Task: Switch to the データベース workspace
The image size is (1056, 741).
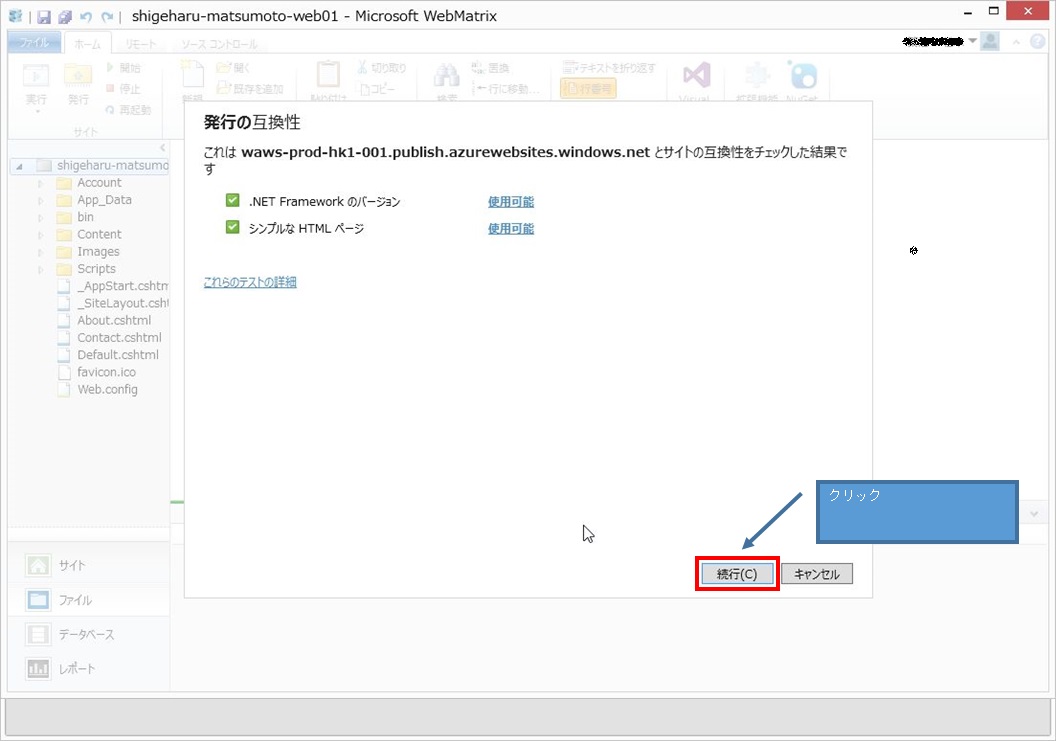Action: (88, 634)
